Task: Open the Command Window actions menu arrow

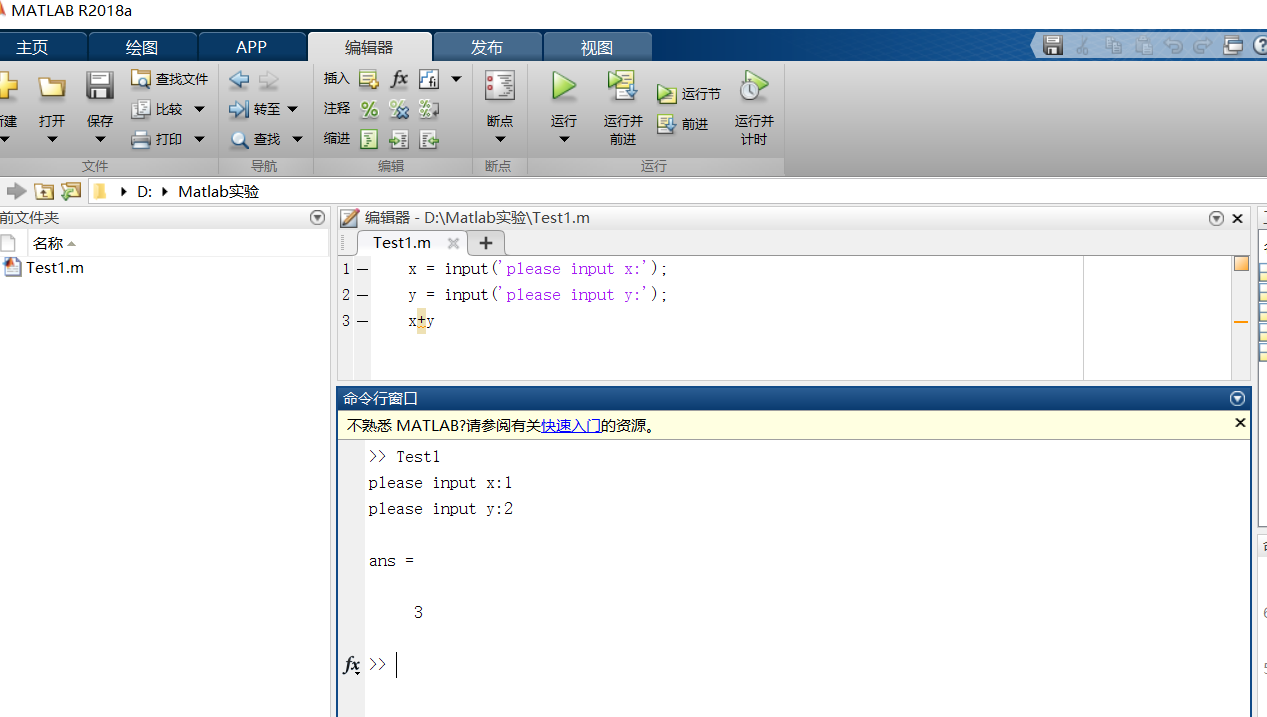Action: (1238, 398)
